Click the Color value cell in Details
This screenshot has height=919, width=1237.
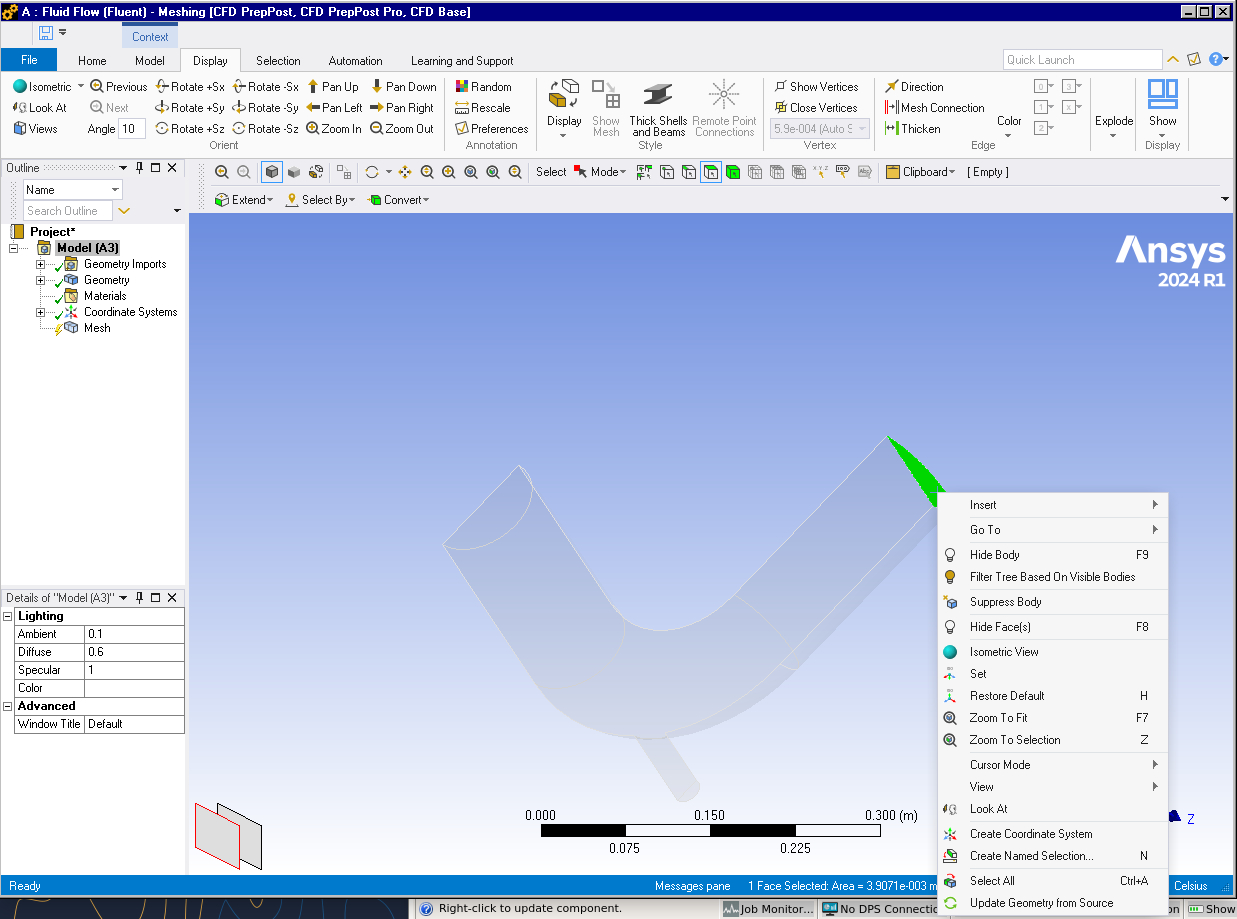tap(134, 688)
